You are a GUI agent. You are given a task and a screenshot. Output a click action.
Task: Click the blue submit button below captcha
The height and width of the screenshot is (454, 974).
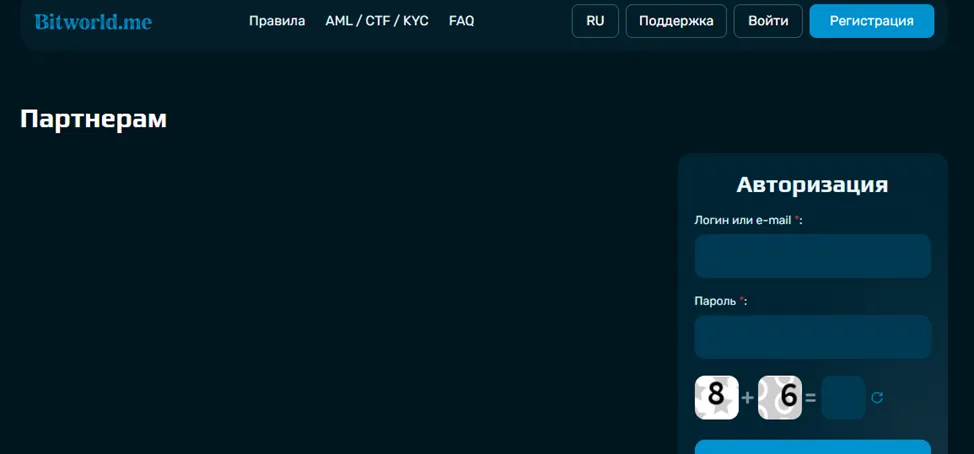point(812,447)
